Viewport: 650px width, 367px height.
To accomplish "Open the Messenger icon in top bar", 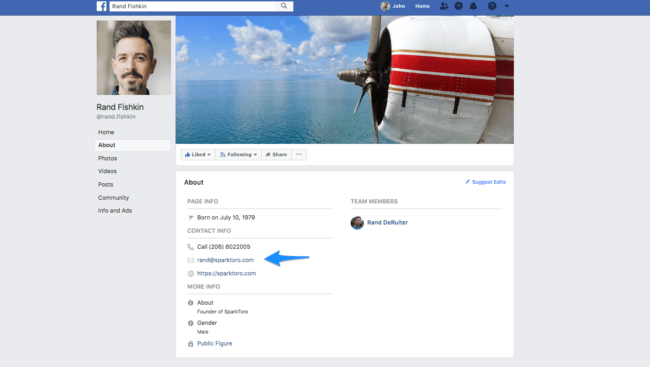I will [x=458, y=6].
